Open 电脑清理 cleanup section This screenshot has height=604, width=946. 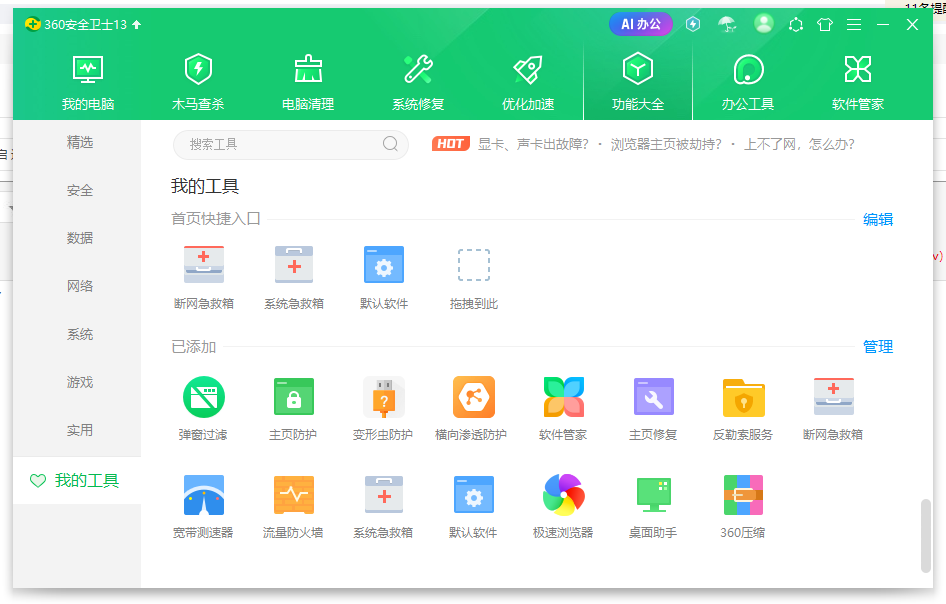coord(308,83)
